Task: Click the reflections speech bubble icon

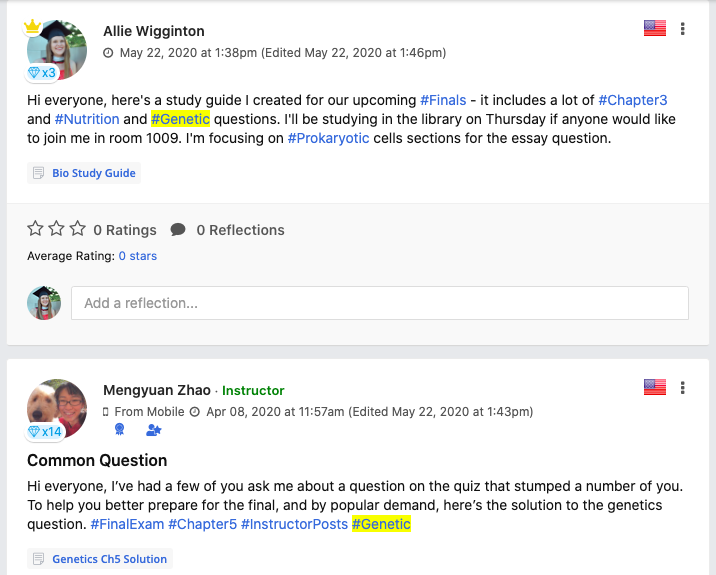Action: (178, 229)
